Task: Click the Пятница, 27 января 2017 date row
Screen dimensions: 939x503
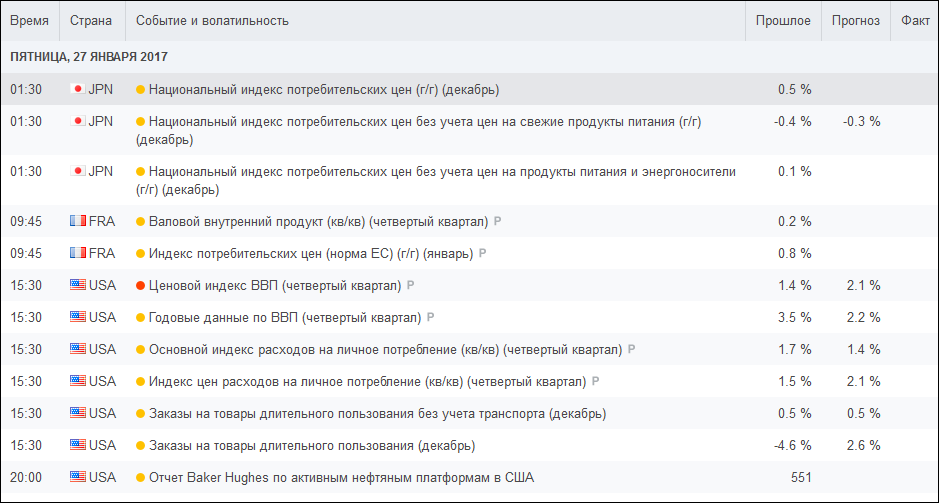Action: [x=470, y=57]
